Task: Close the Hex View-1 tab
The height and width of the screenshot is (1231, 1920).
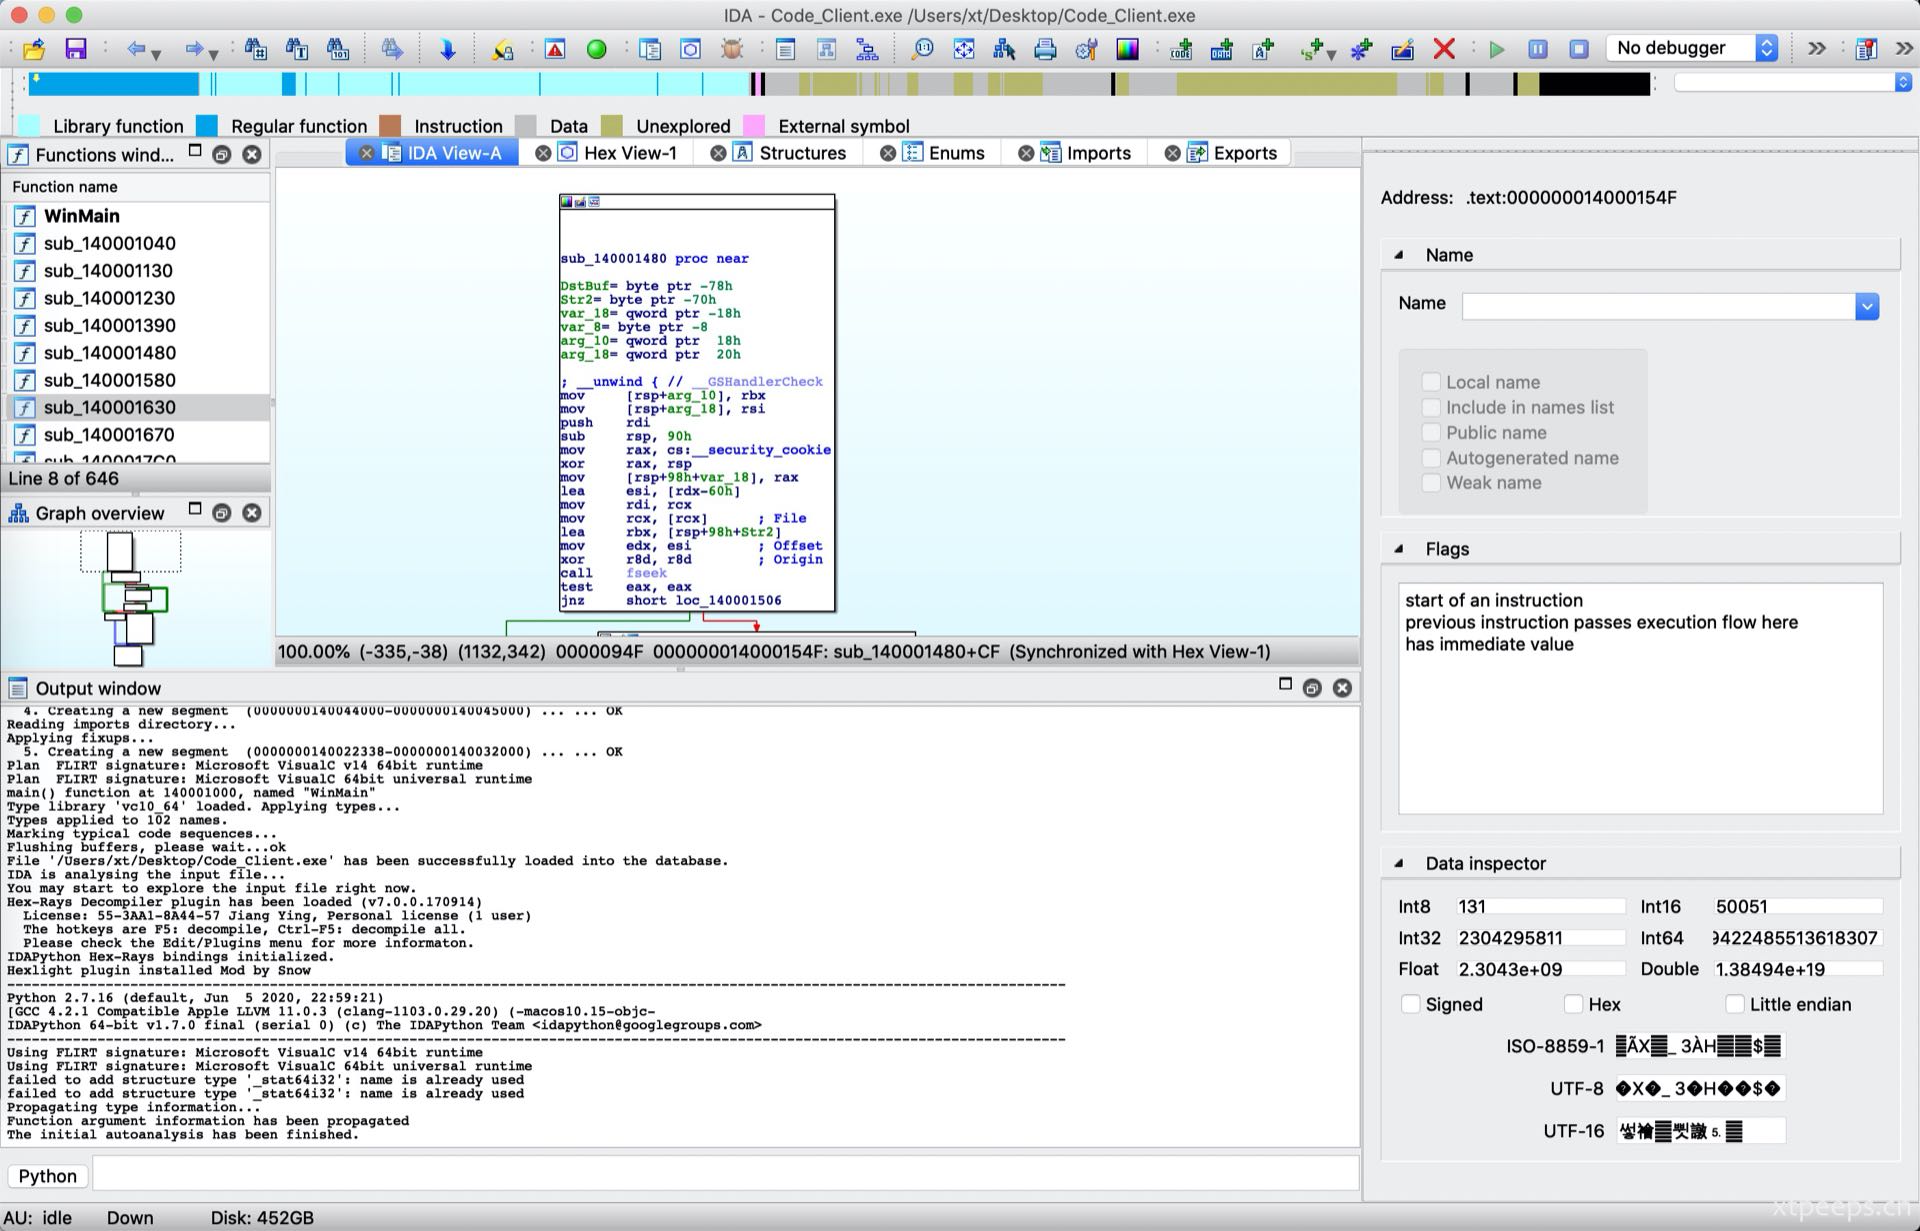Action: pyautogui.click(x=543, y=153)
